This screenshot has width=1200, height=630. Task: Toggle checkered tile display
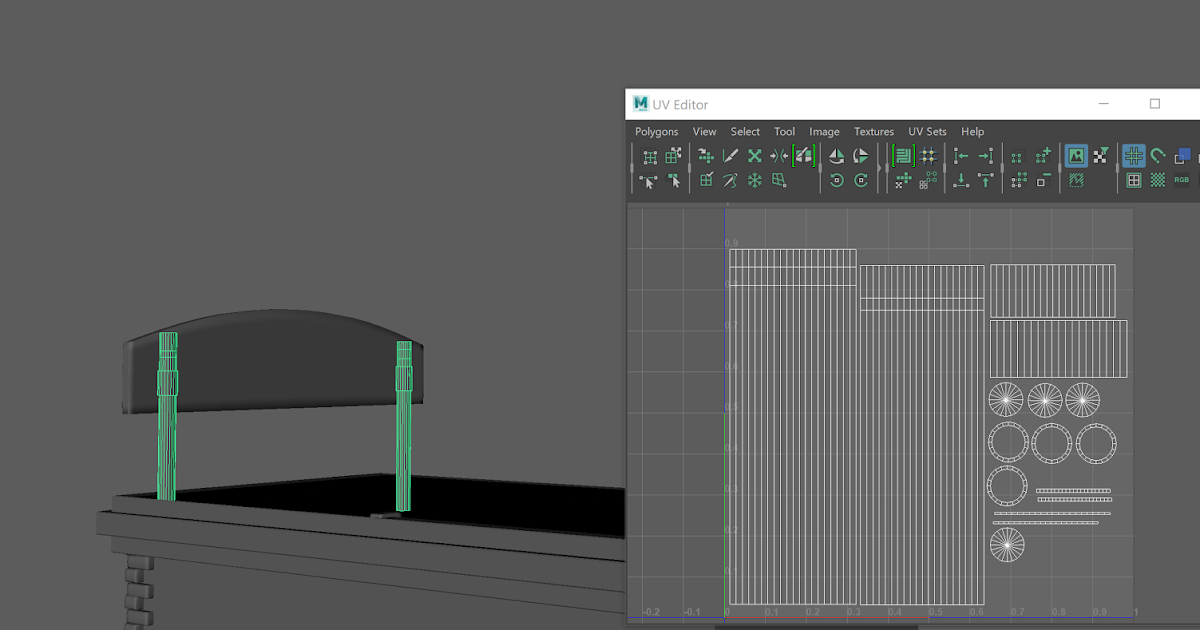1155,180
